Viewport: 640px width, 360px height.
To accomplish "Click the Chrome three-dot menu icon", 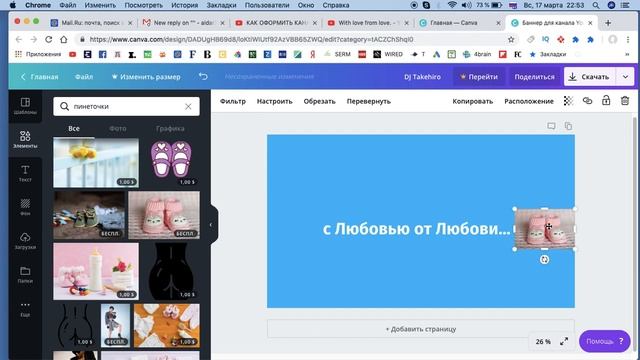I will tap(628, 40).
